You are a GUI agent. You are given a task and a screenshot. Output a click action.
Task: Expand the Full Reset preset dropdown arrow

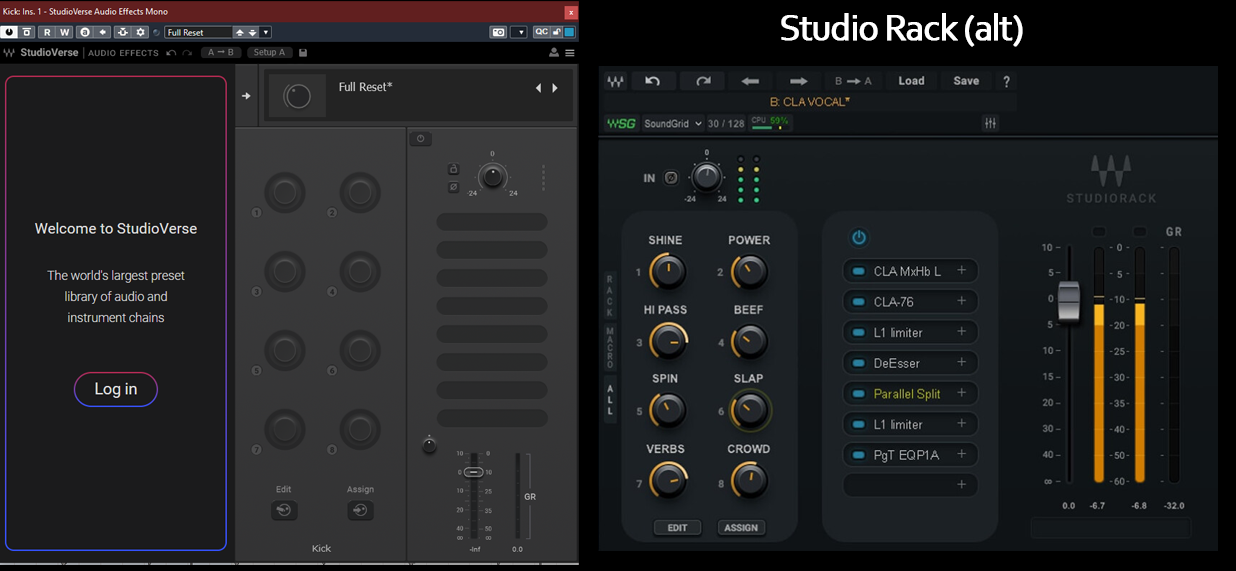pyautogui.click(x=265, y=32)
